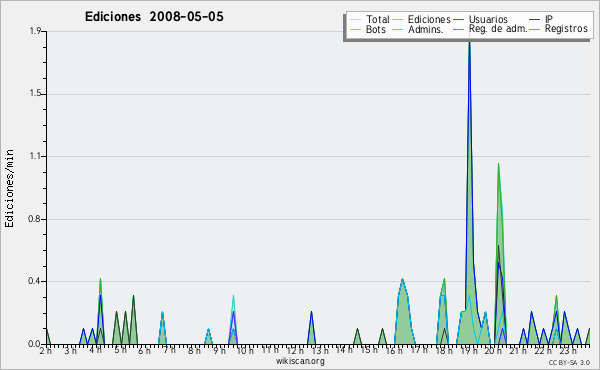This screenshot has width=600, height=370.
Task: Click the 'Bots' legend entry
Action: tap(375, 29)
